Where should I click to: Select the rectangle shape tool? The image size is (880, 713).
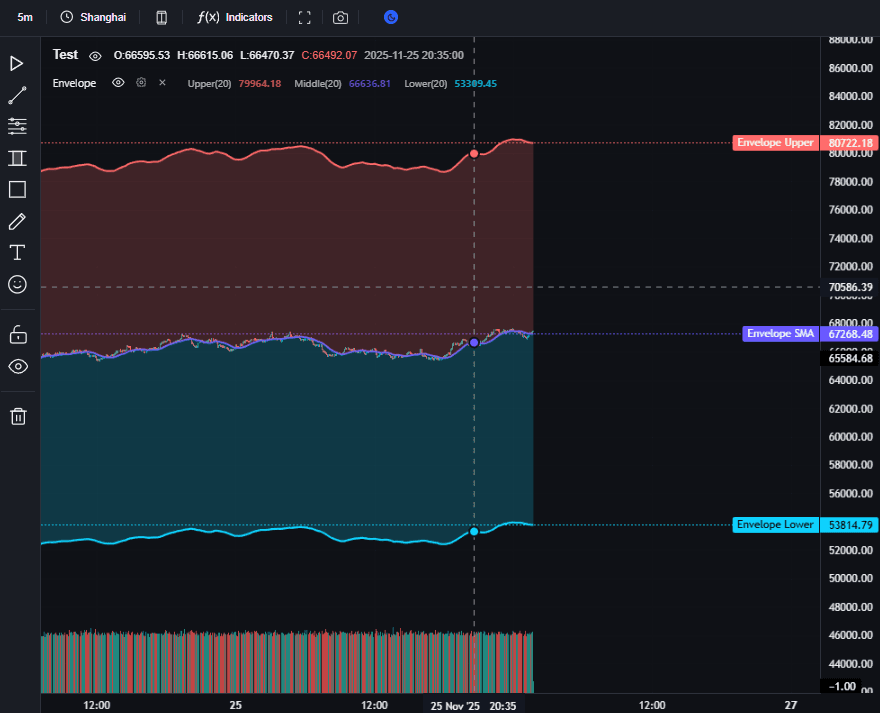[17, 189]
